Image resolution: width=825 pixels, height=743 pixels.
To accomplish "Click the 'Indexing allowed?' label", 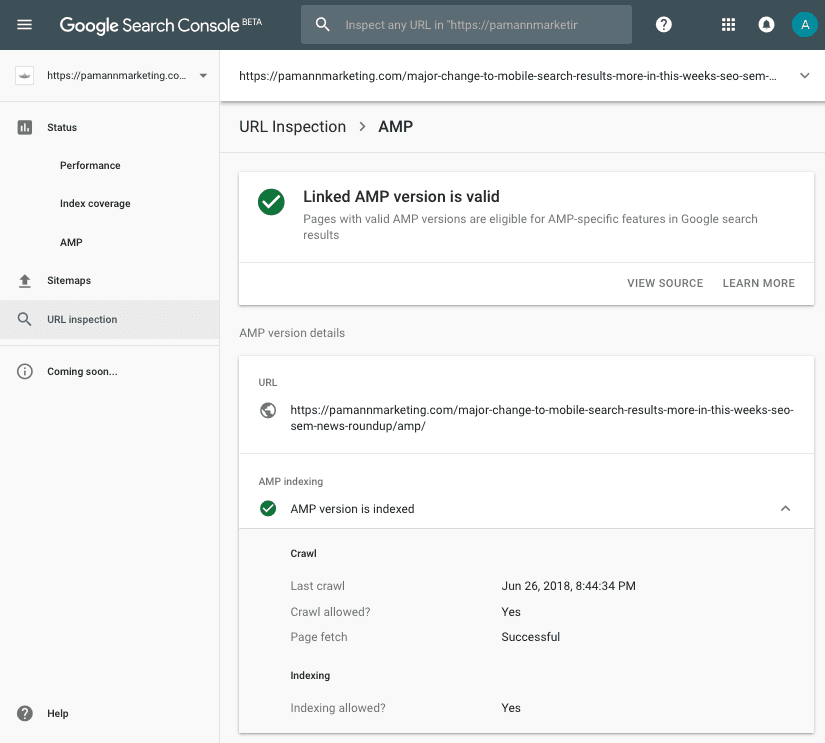I will 338,708.
